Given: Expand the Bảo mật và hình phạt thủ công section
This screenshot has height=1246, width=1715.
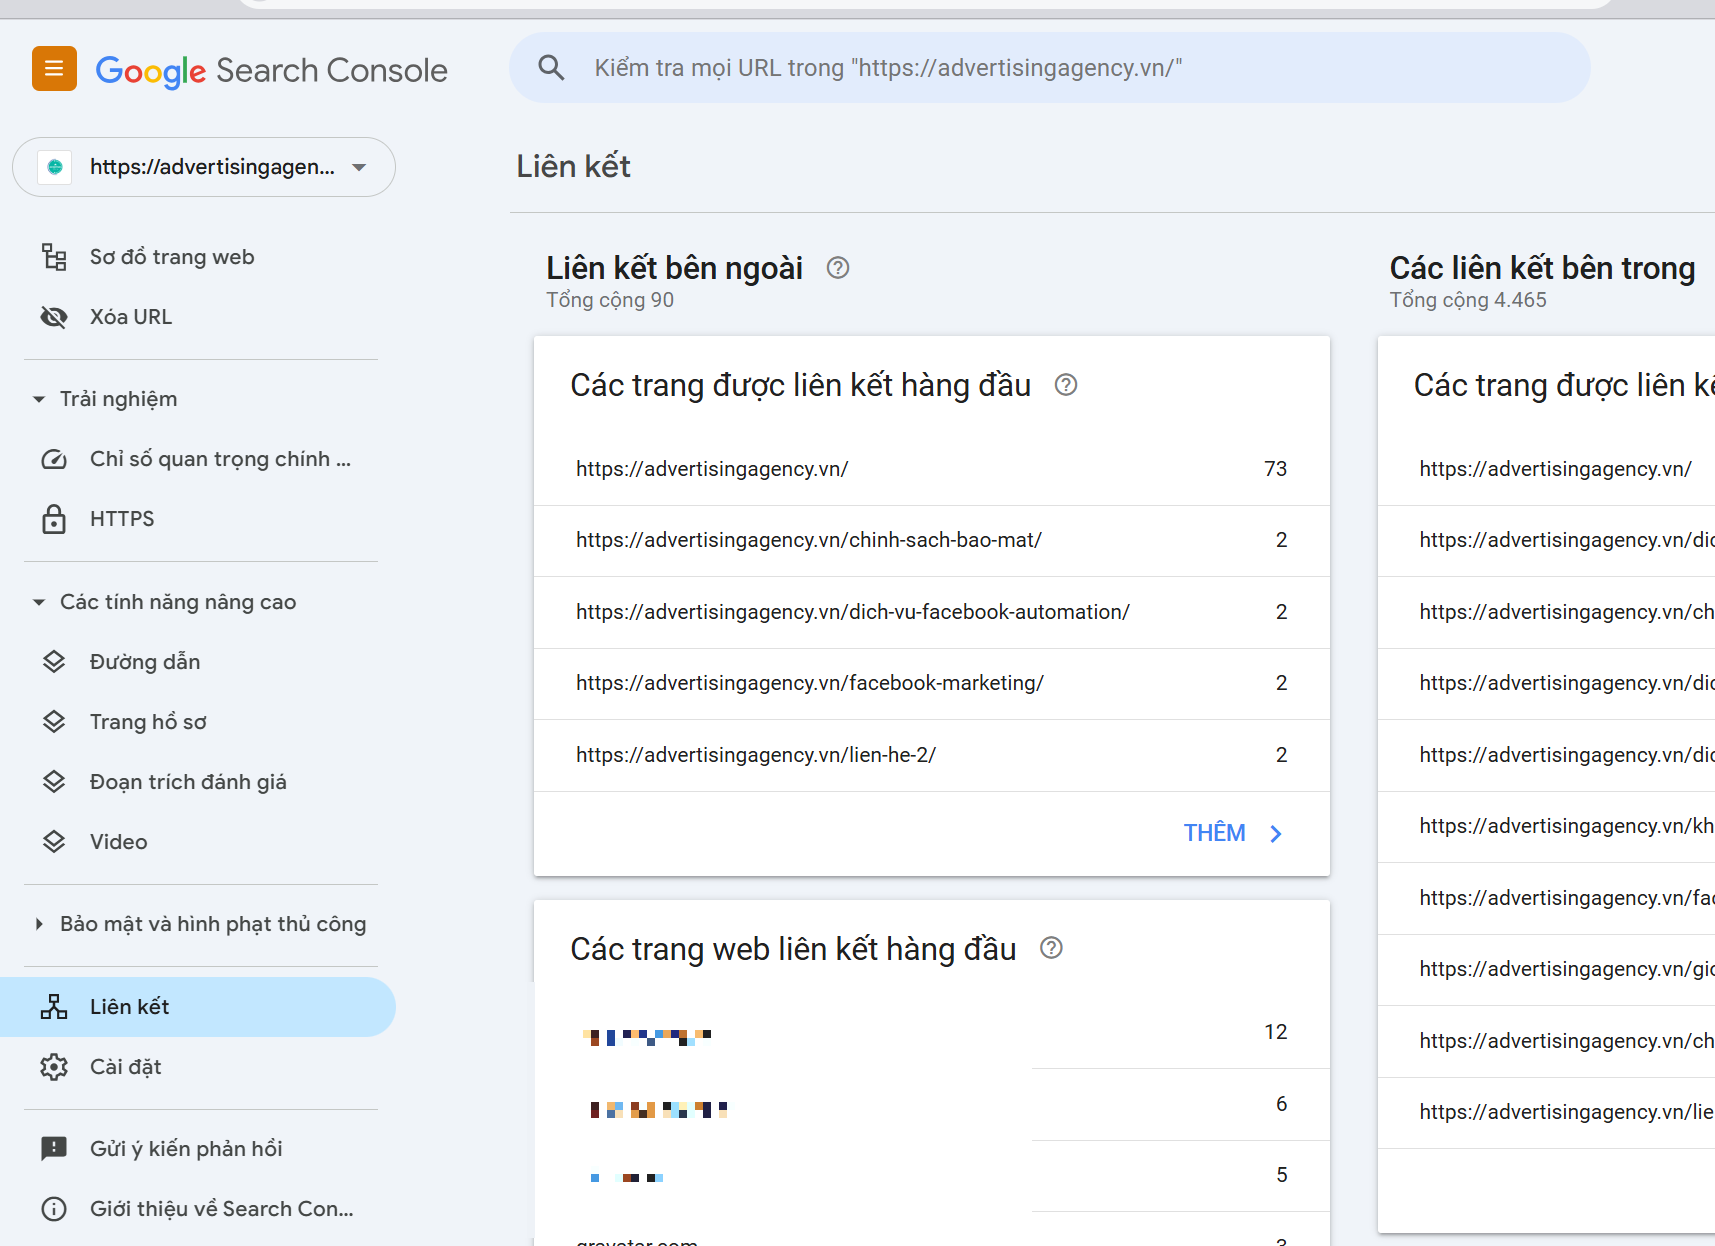Looking at the screenshot, I should (38, 923).
